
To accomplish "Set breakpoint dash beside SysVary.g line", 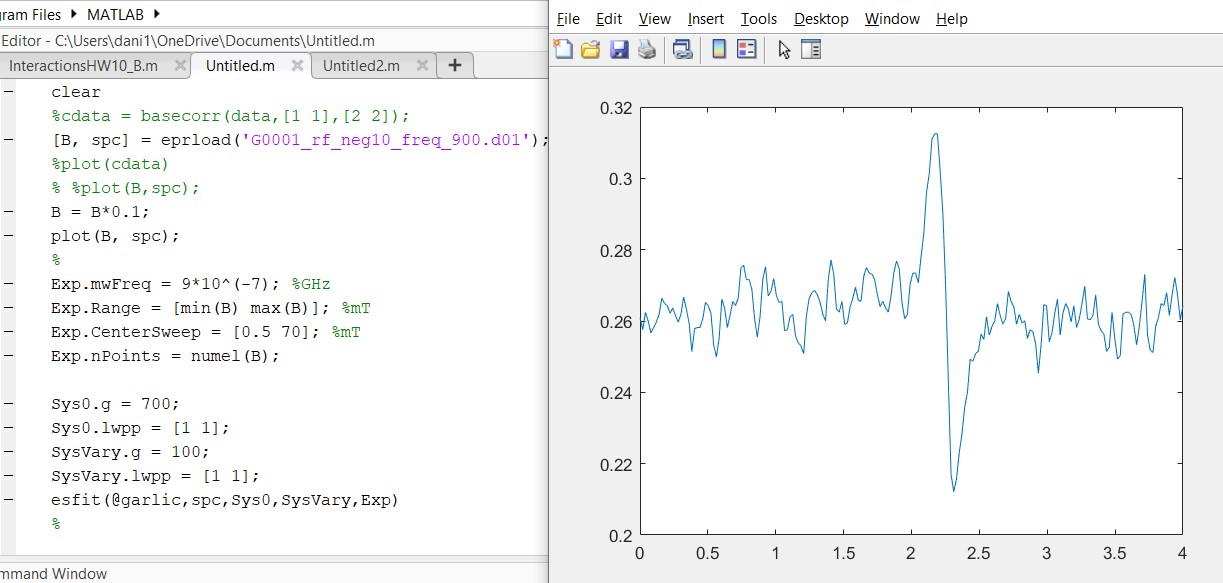I will [8, 452].
